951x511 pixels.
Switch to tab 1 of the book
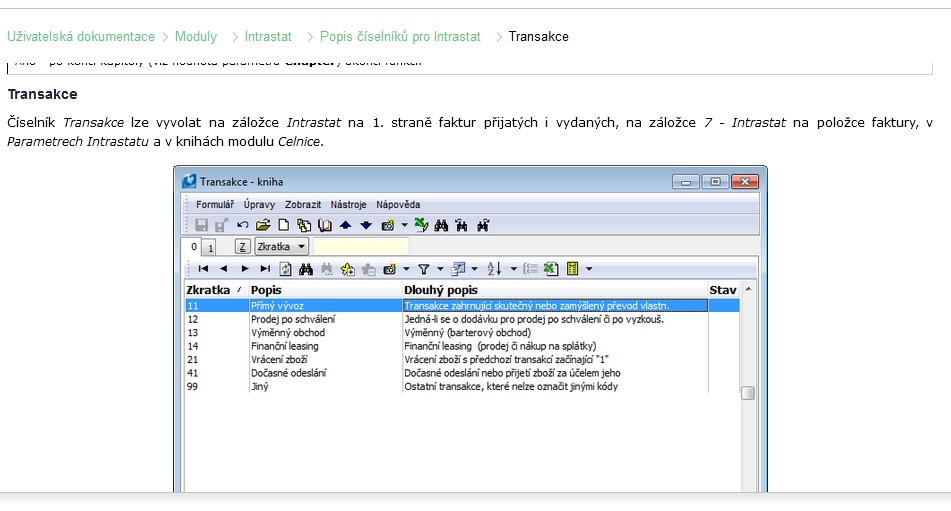[210, 247]
